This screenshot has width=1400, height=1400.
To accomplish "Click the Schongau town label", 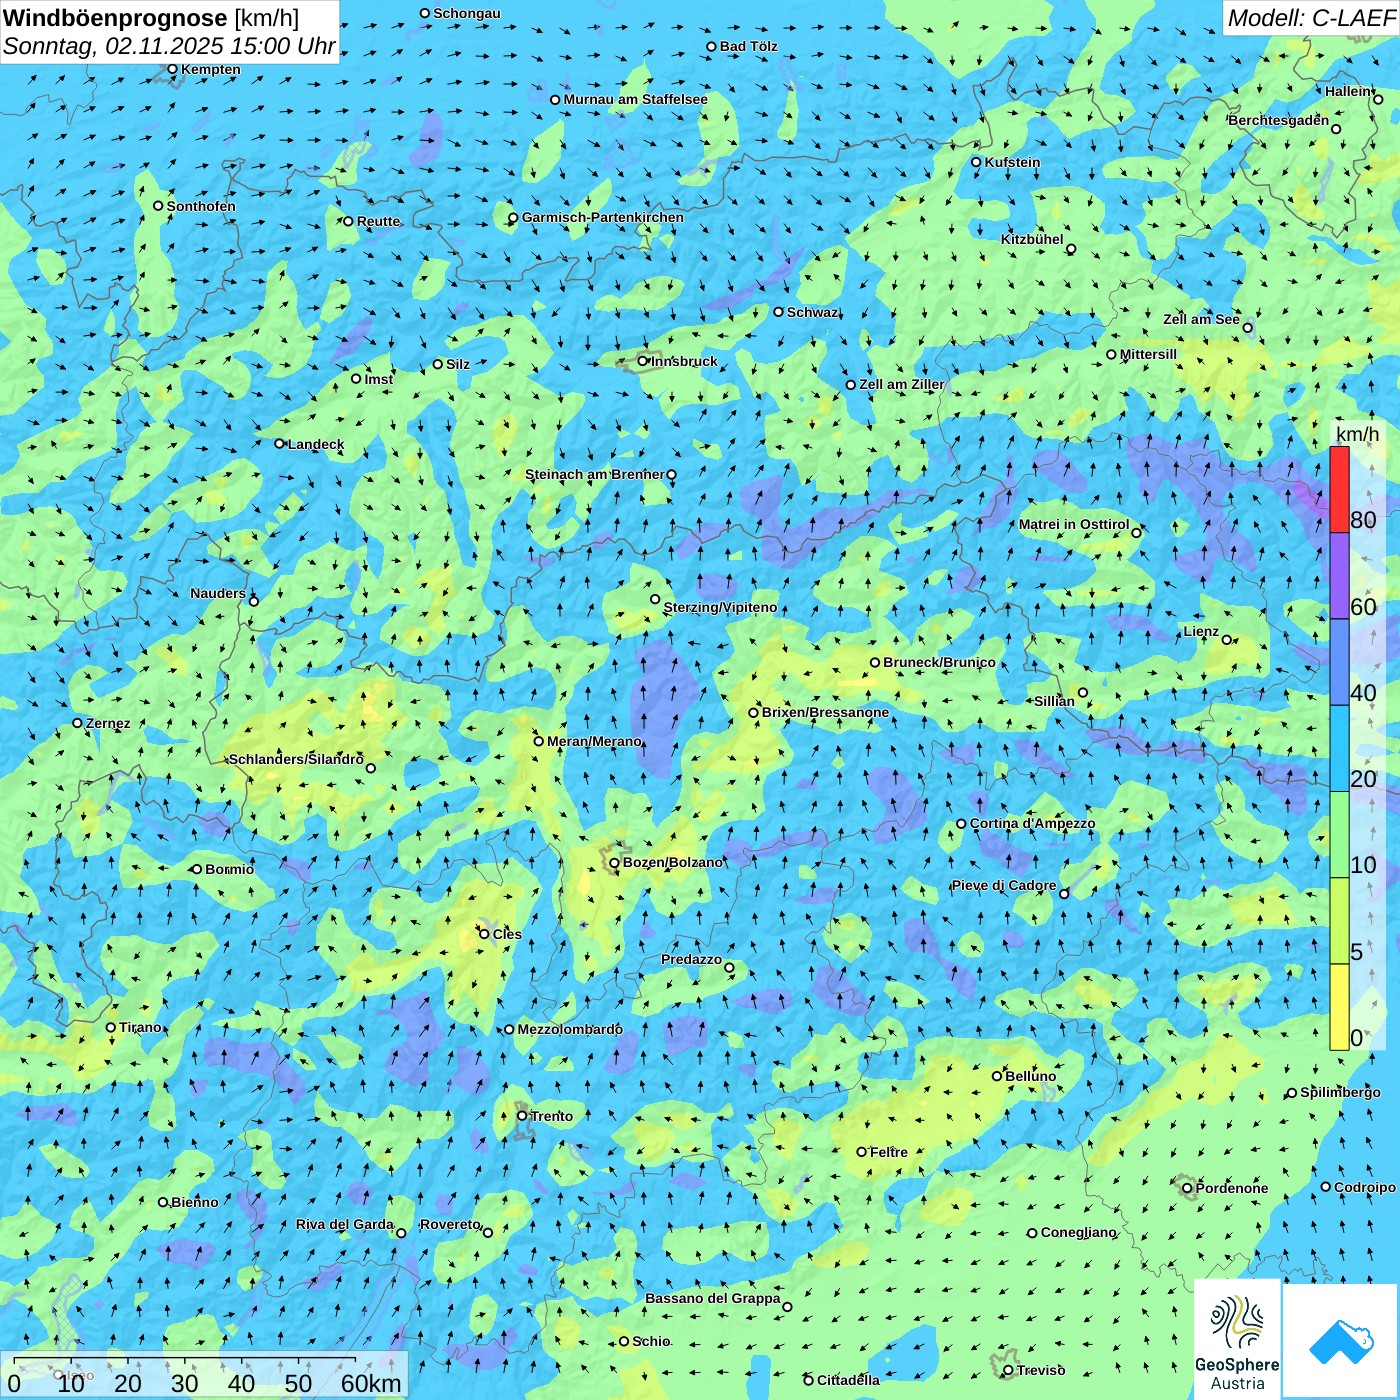I will coord(467,13).
